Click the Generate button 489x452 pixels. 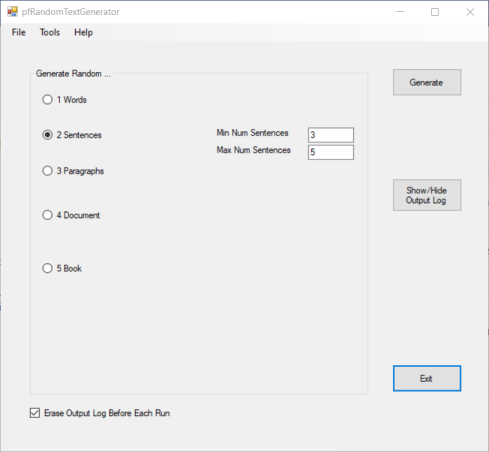[x=427, y=82]
